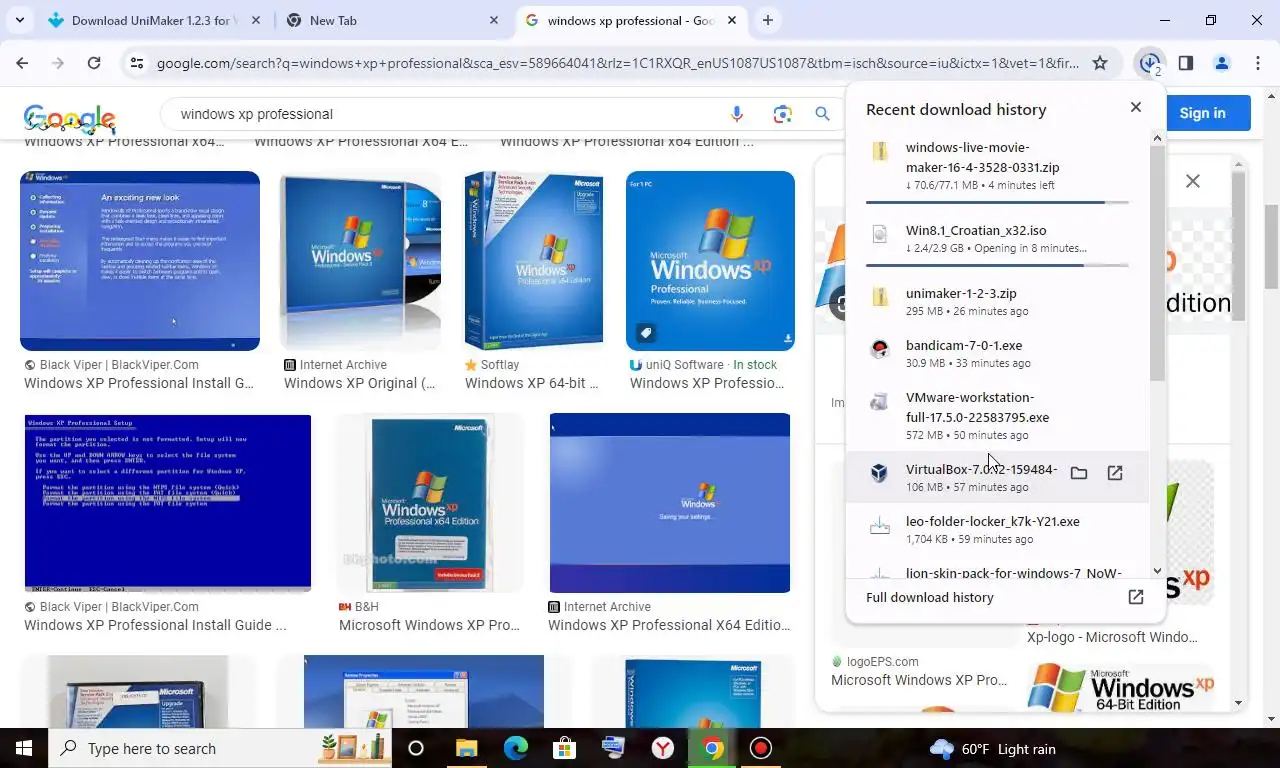This screenshot has width=1280, height=768.
Task: Open VirtualBox download with external icon
Action: [x=1115, y=473]
